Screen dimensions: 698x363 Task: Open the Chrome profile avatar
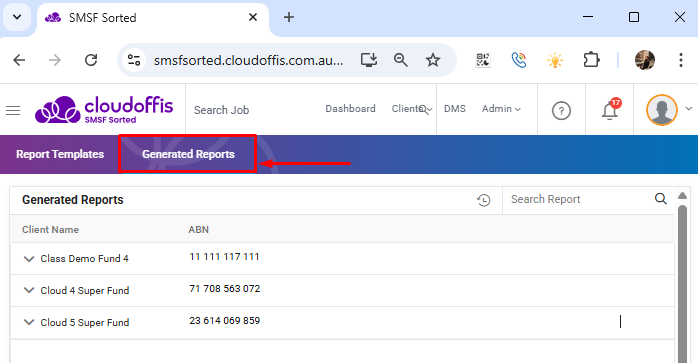point(645,60)
